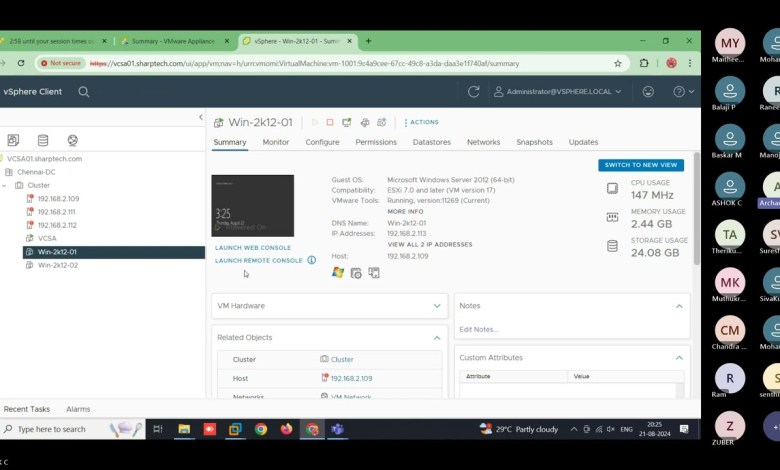780x470 pixels.
Task: Click the Not secure site badge
Action: [x=60, y=63]
